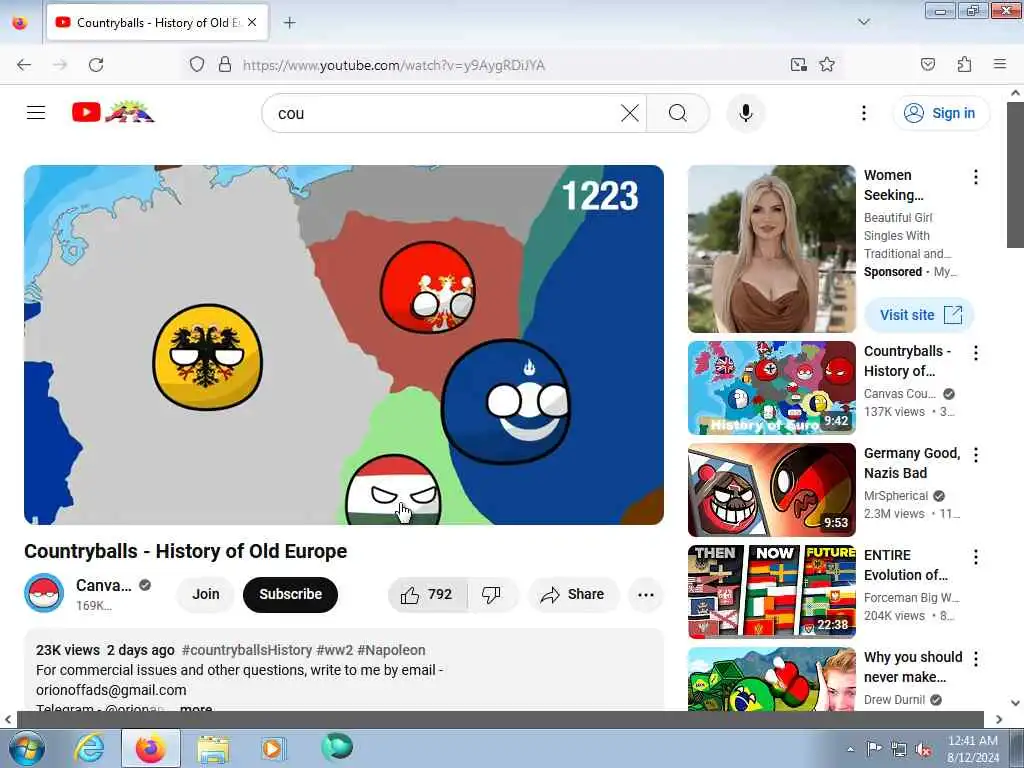
Task: Open options for Germany Good video
Action: pos(976,455)
